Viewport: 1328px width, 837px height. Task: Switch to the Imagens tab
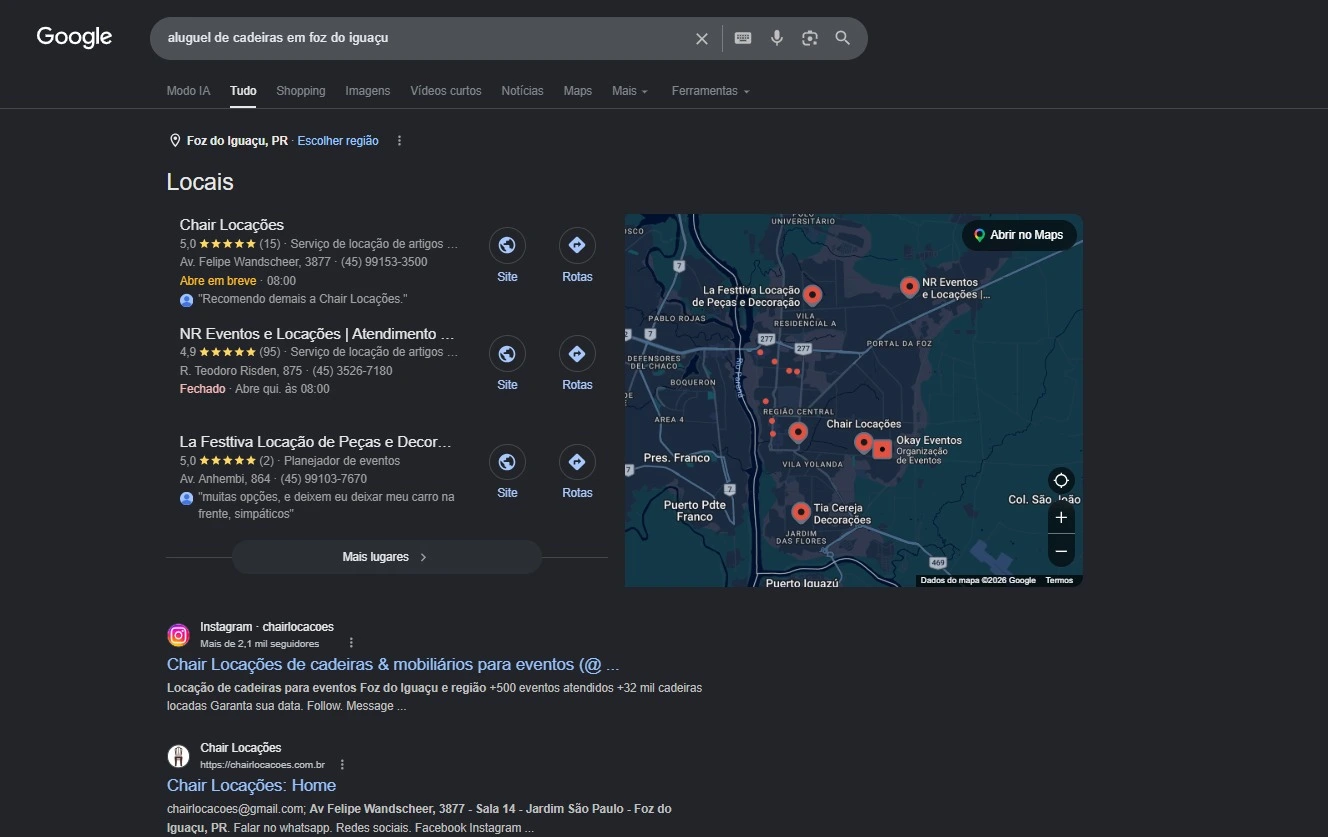pyautogui.click(x=368, y=91)
